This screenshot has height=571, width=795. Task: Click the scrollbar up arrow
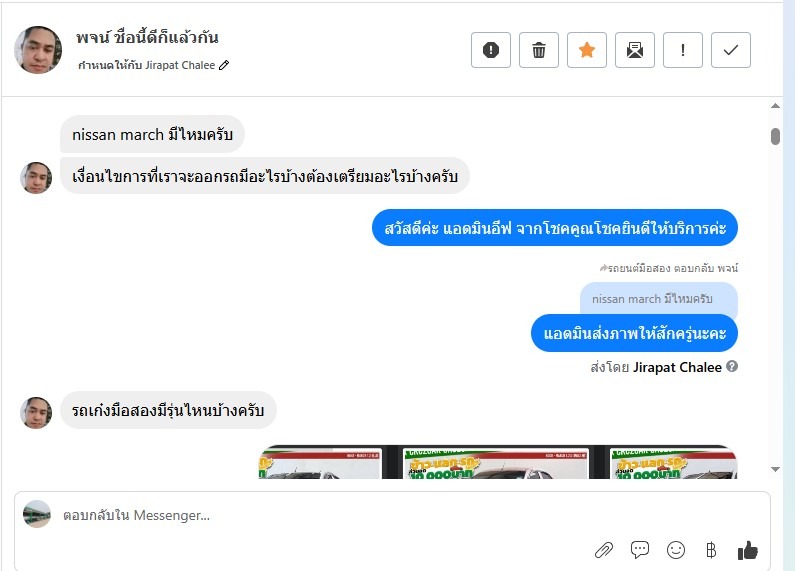pos(775,106)
